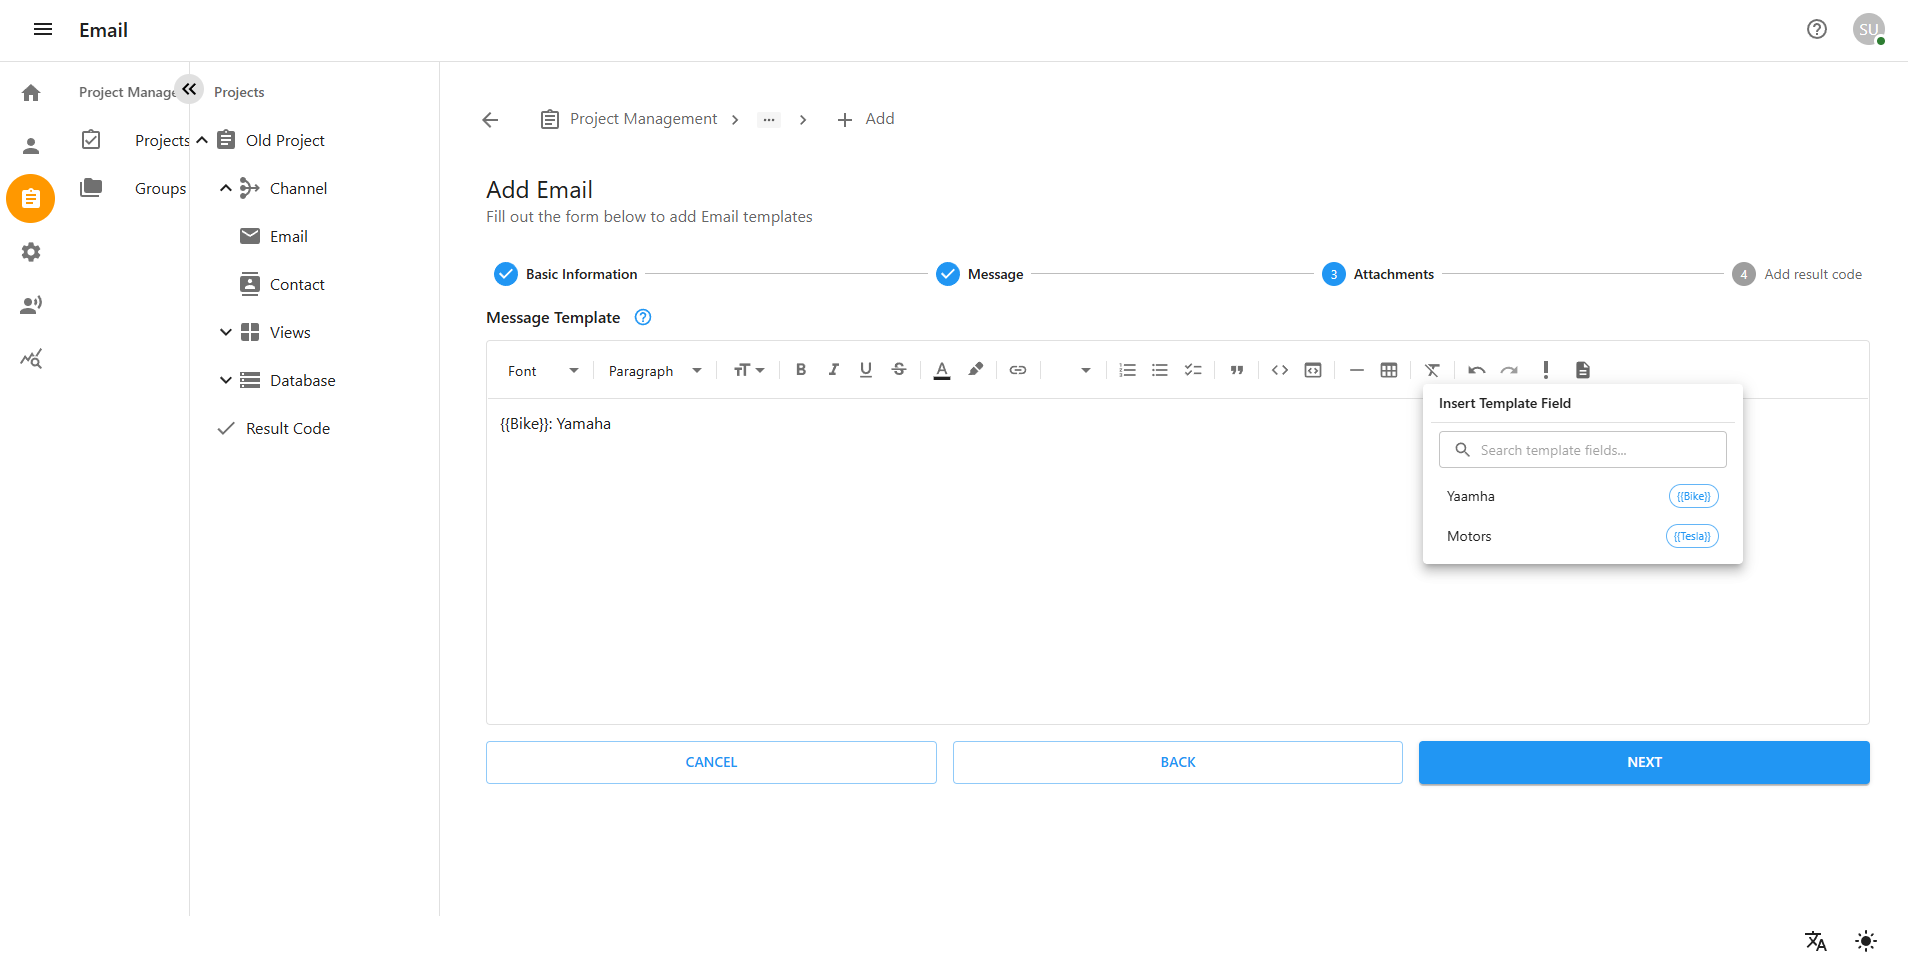Toggle inline code formatting

1280,370
